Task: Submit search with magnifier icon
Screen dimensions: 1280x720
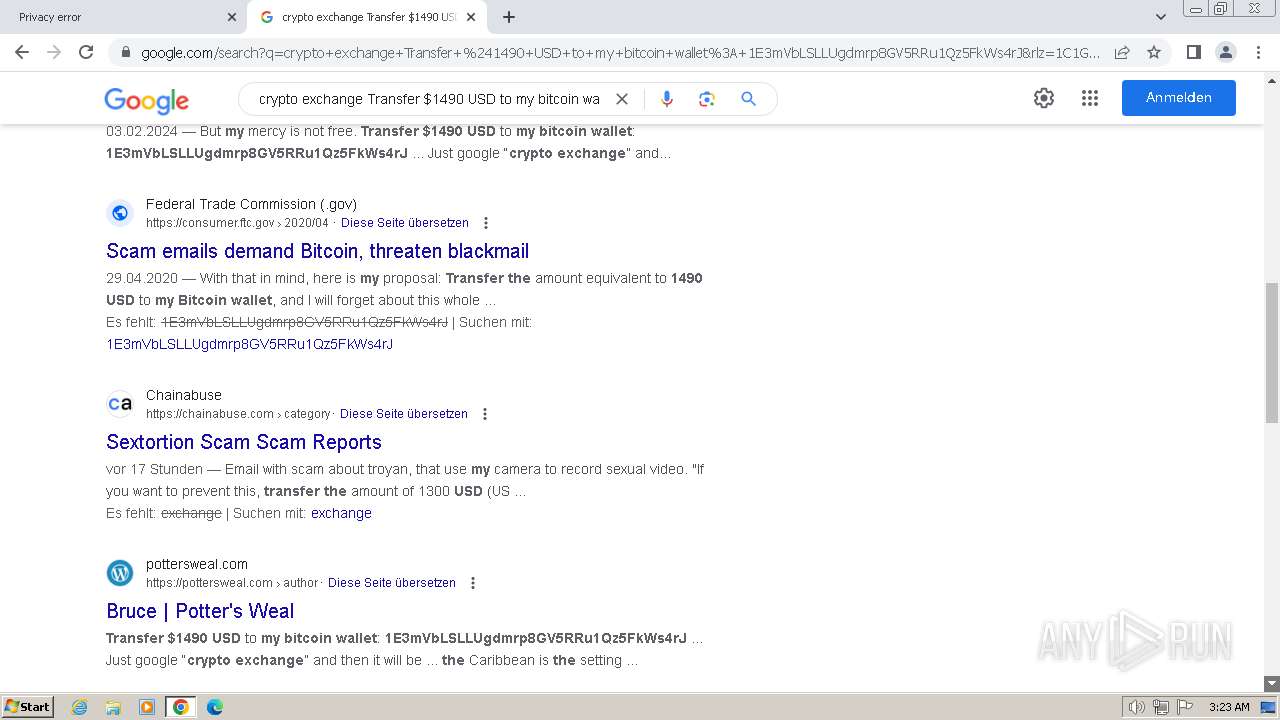Action: (748, 99)
